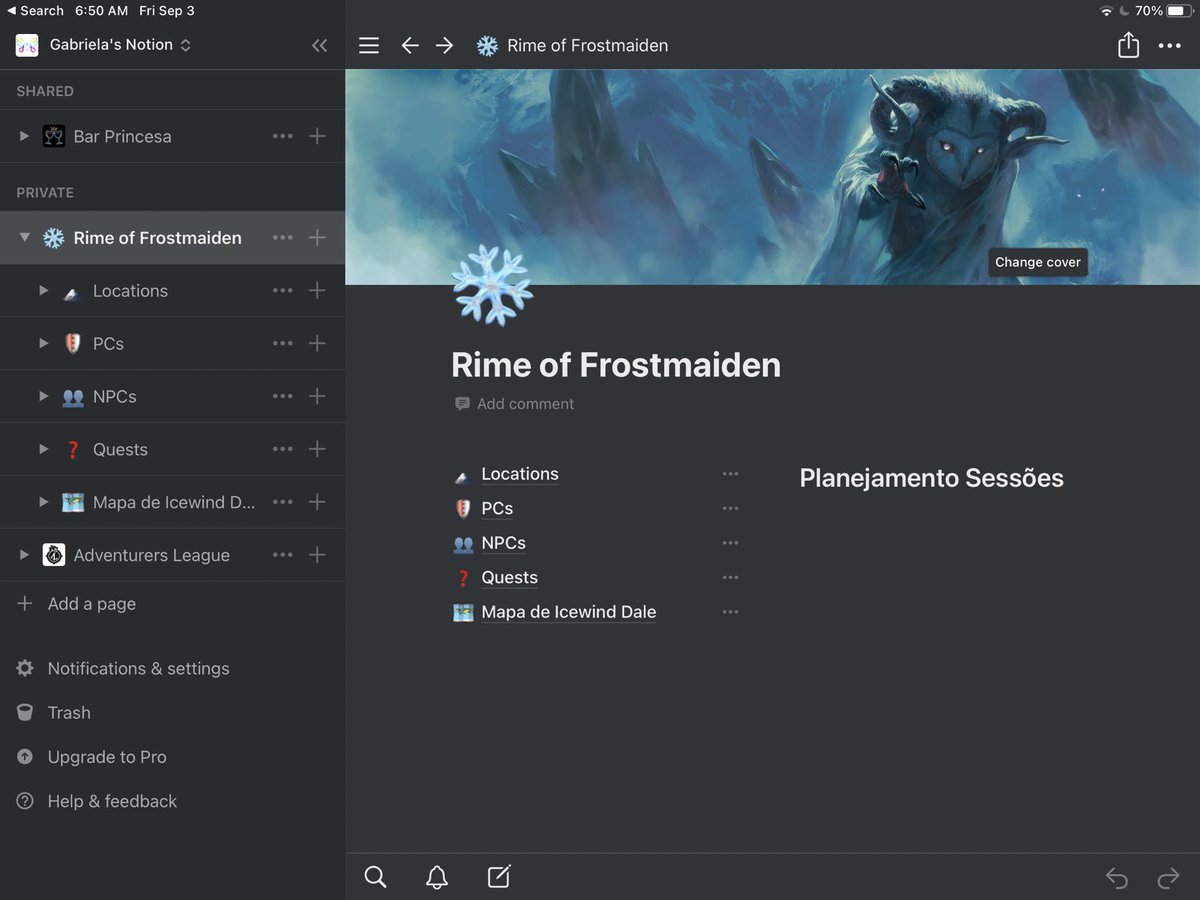The image size is (1200, 900).
Task: Open options for NPCs link on page
Action: [x=730, y=543]
